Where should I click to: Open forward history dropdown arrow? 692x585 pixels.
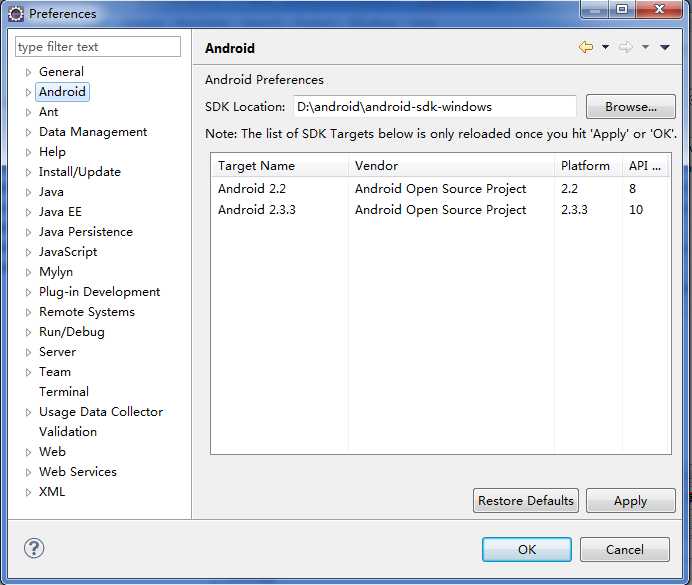coord(645,47)
